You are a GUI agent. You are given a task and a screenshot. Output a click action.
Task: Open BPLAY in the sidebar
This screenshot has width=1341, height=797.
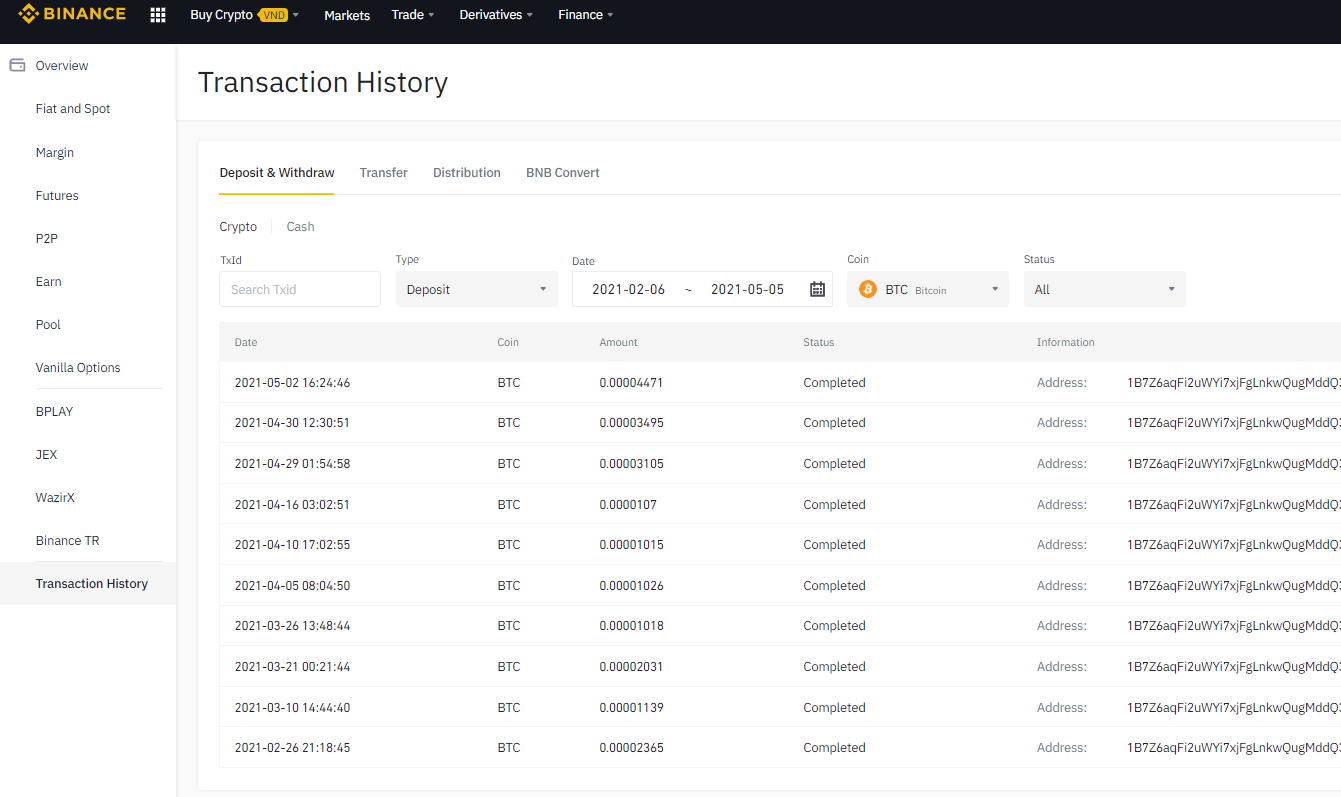[54, 412]
